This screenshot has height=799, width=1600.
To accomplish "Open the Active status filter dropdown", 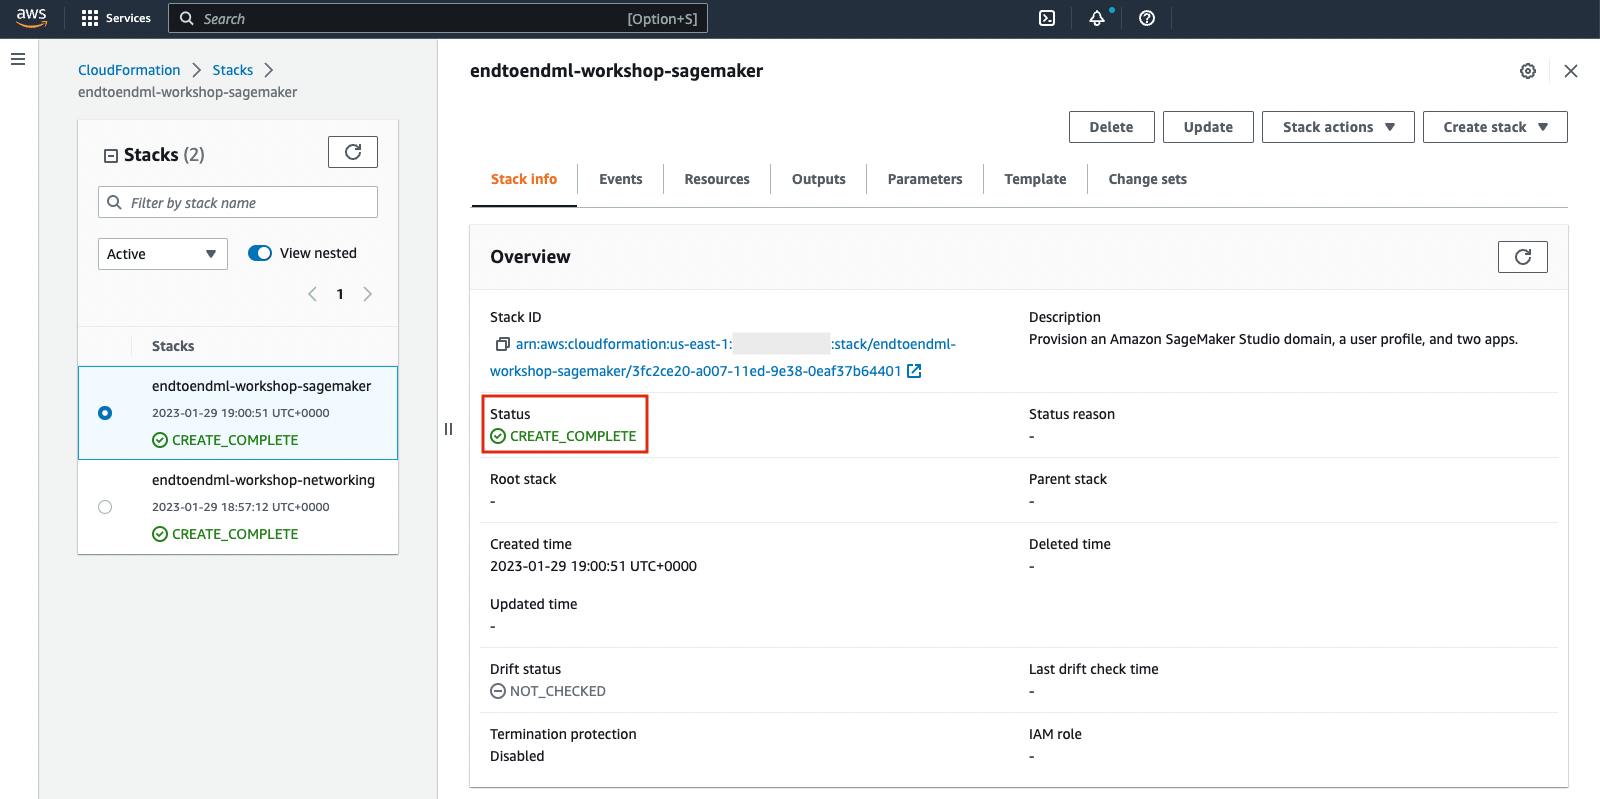I will pyautogui.click(x=163, y=254).
